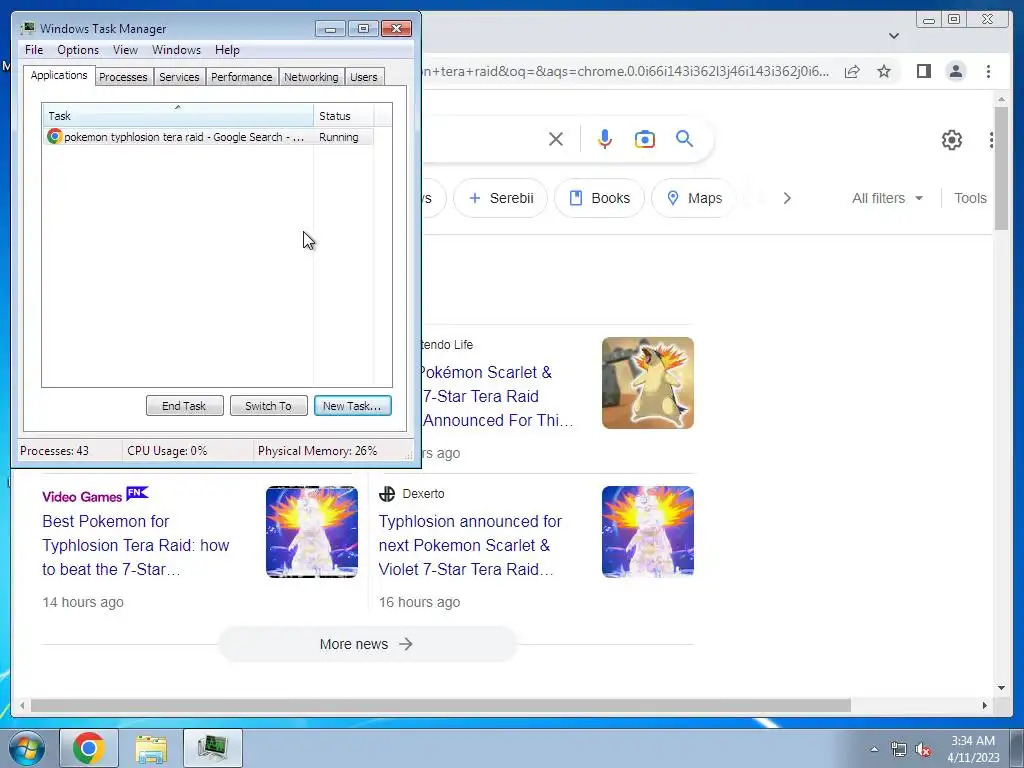1024x768 pixels.
Task: Switch to the Performance tab
Action: (x=242, y=77)
